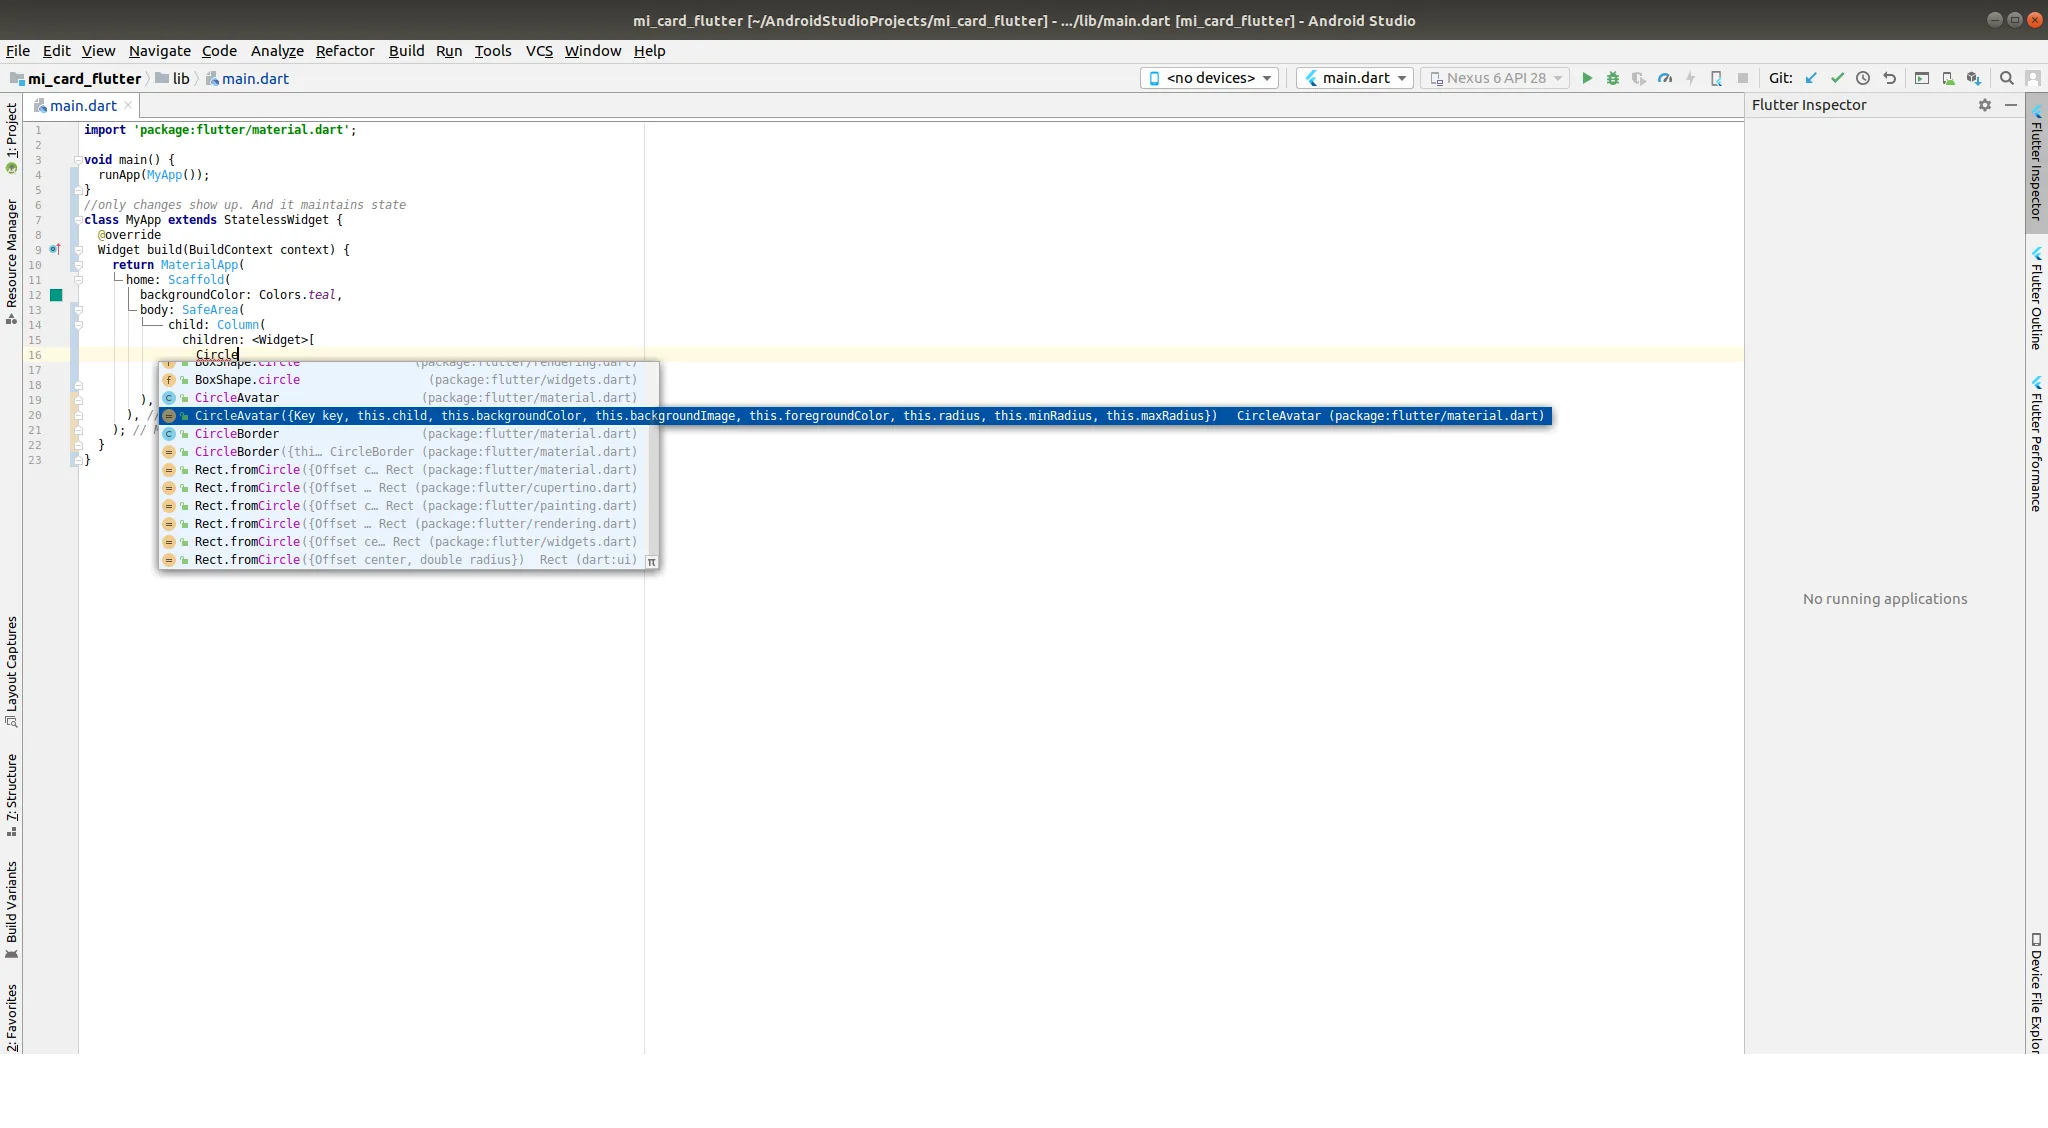Choose CircleBorder class from completion list

(237, 434)
